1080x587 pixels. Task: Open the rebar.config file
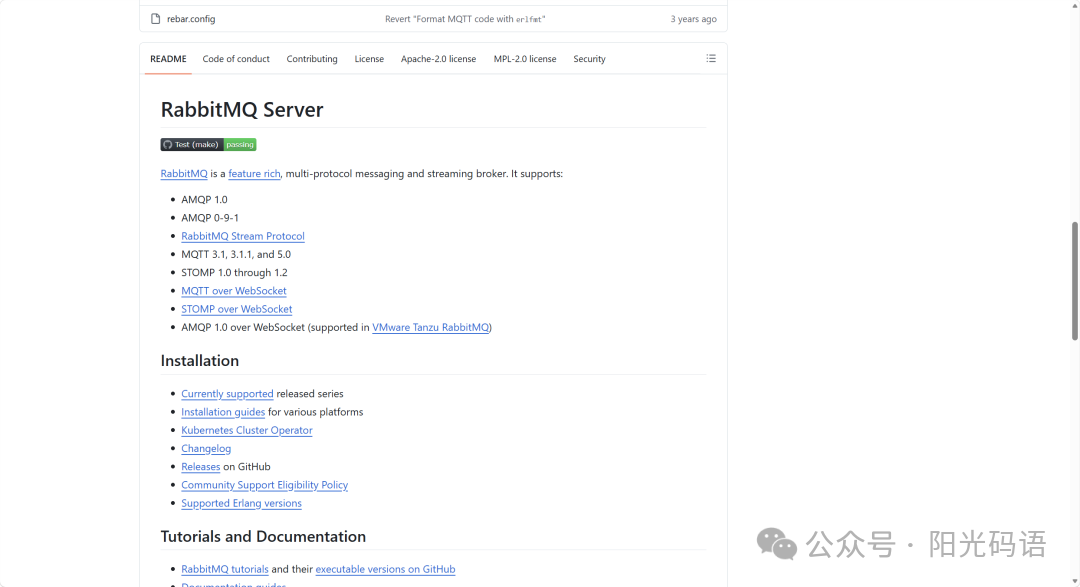tap(191, 19)
